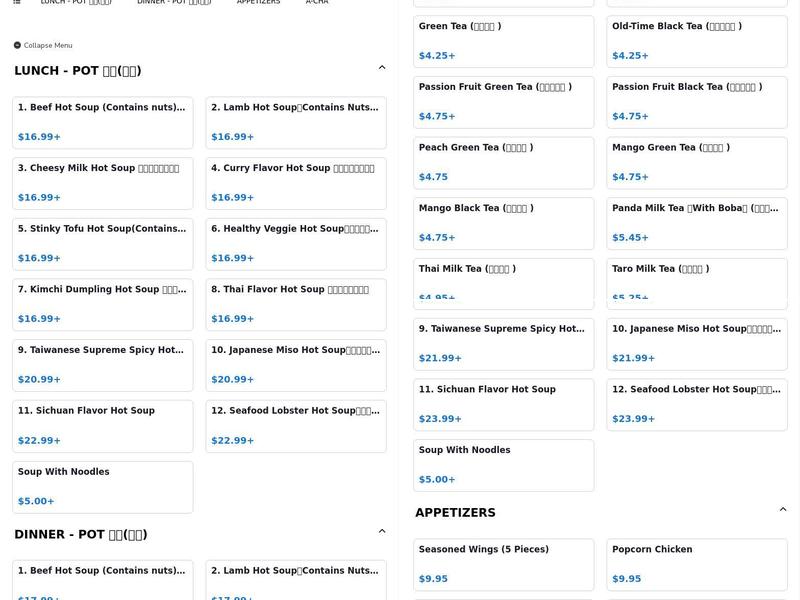Click the Collapse Menu link text

pyautogui.click(x=49, y=45)
